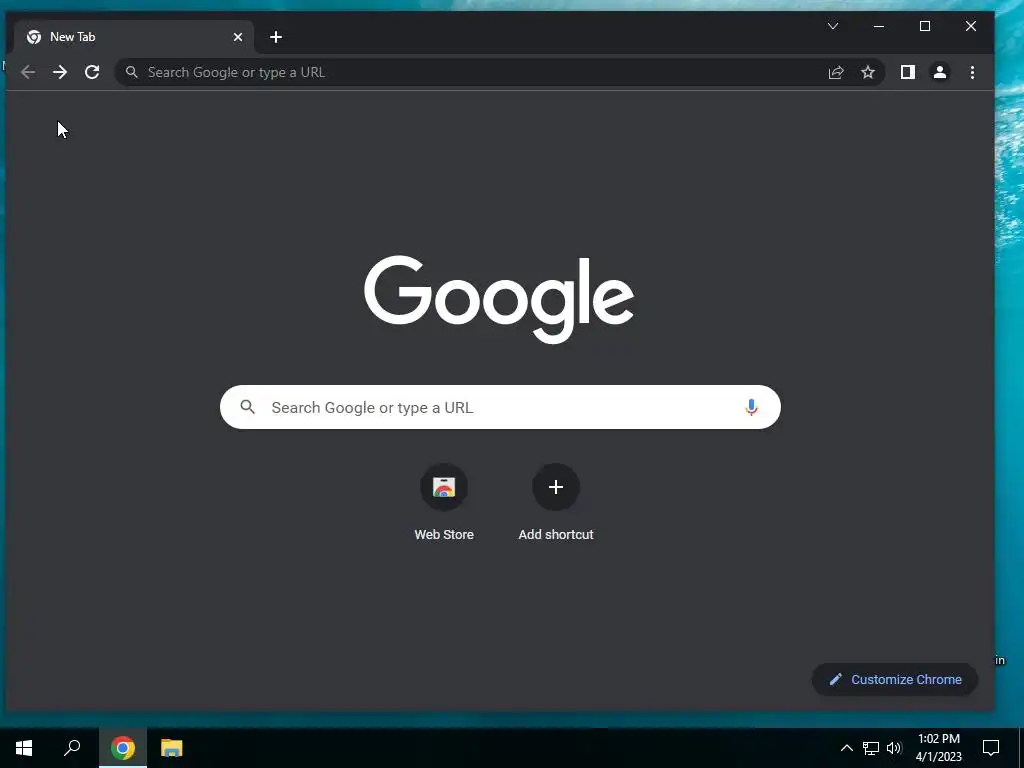Click the Web Store label text
This screenshot has width=1024, height=768.
(444, 535)
